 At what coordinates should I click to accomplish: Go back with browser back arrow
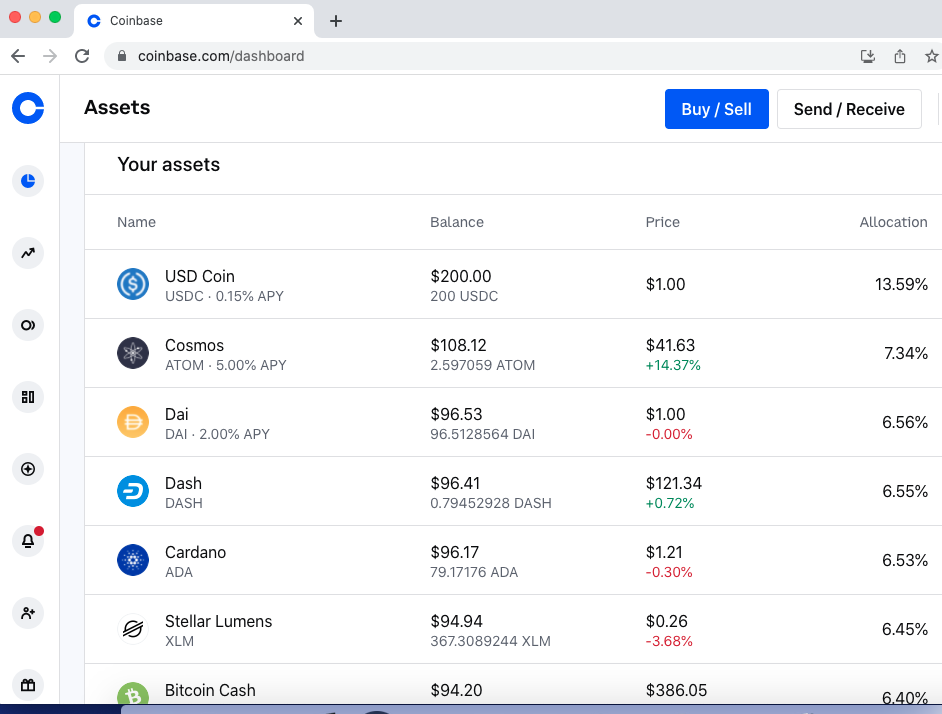(18, 56)
